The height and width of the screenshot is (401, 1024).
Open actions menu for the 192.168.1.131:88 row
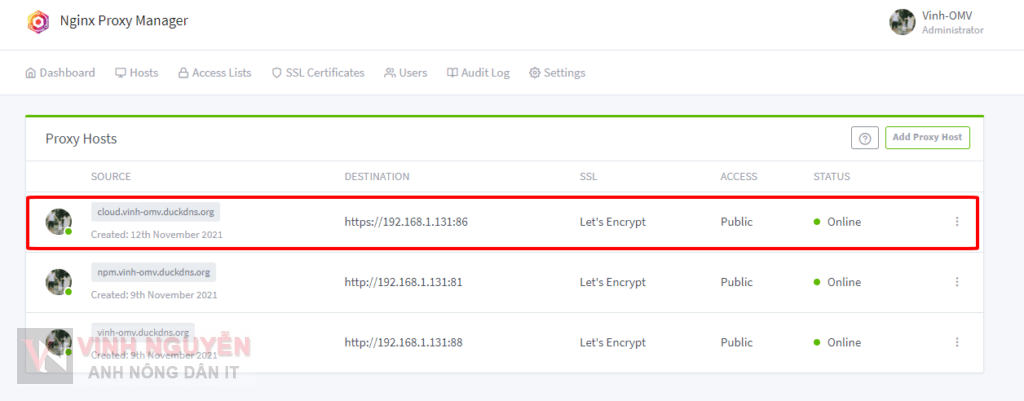pyautogui.click(x=957, y=342)
